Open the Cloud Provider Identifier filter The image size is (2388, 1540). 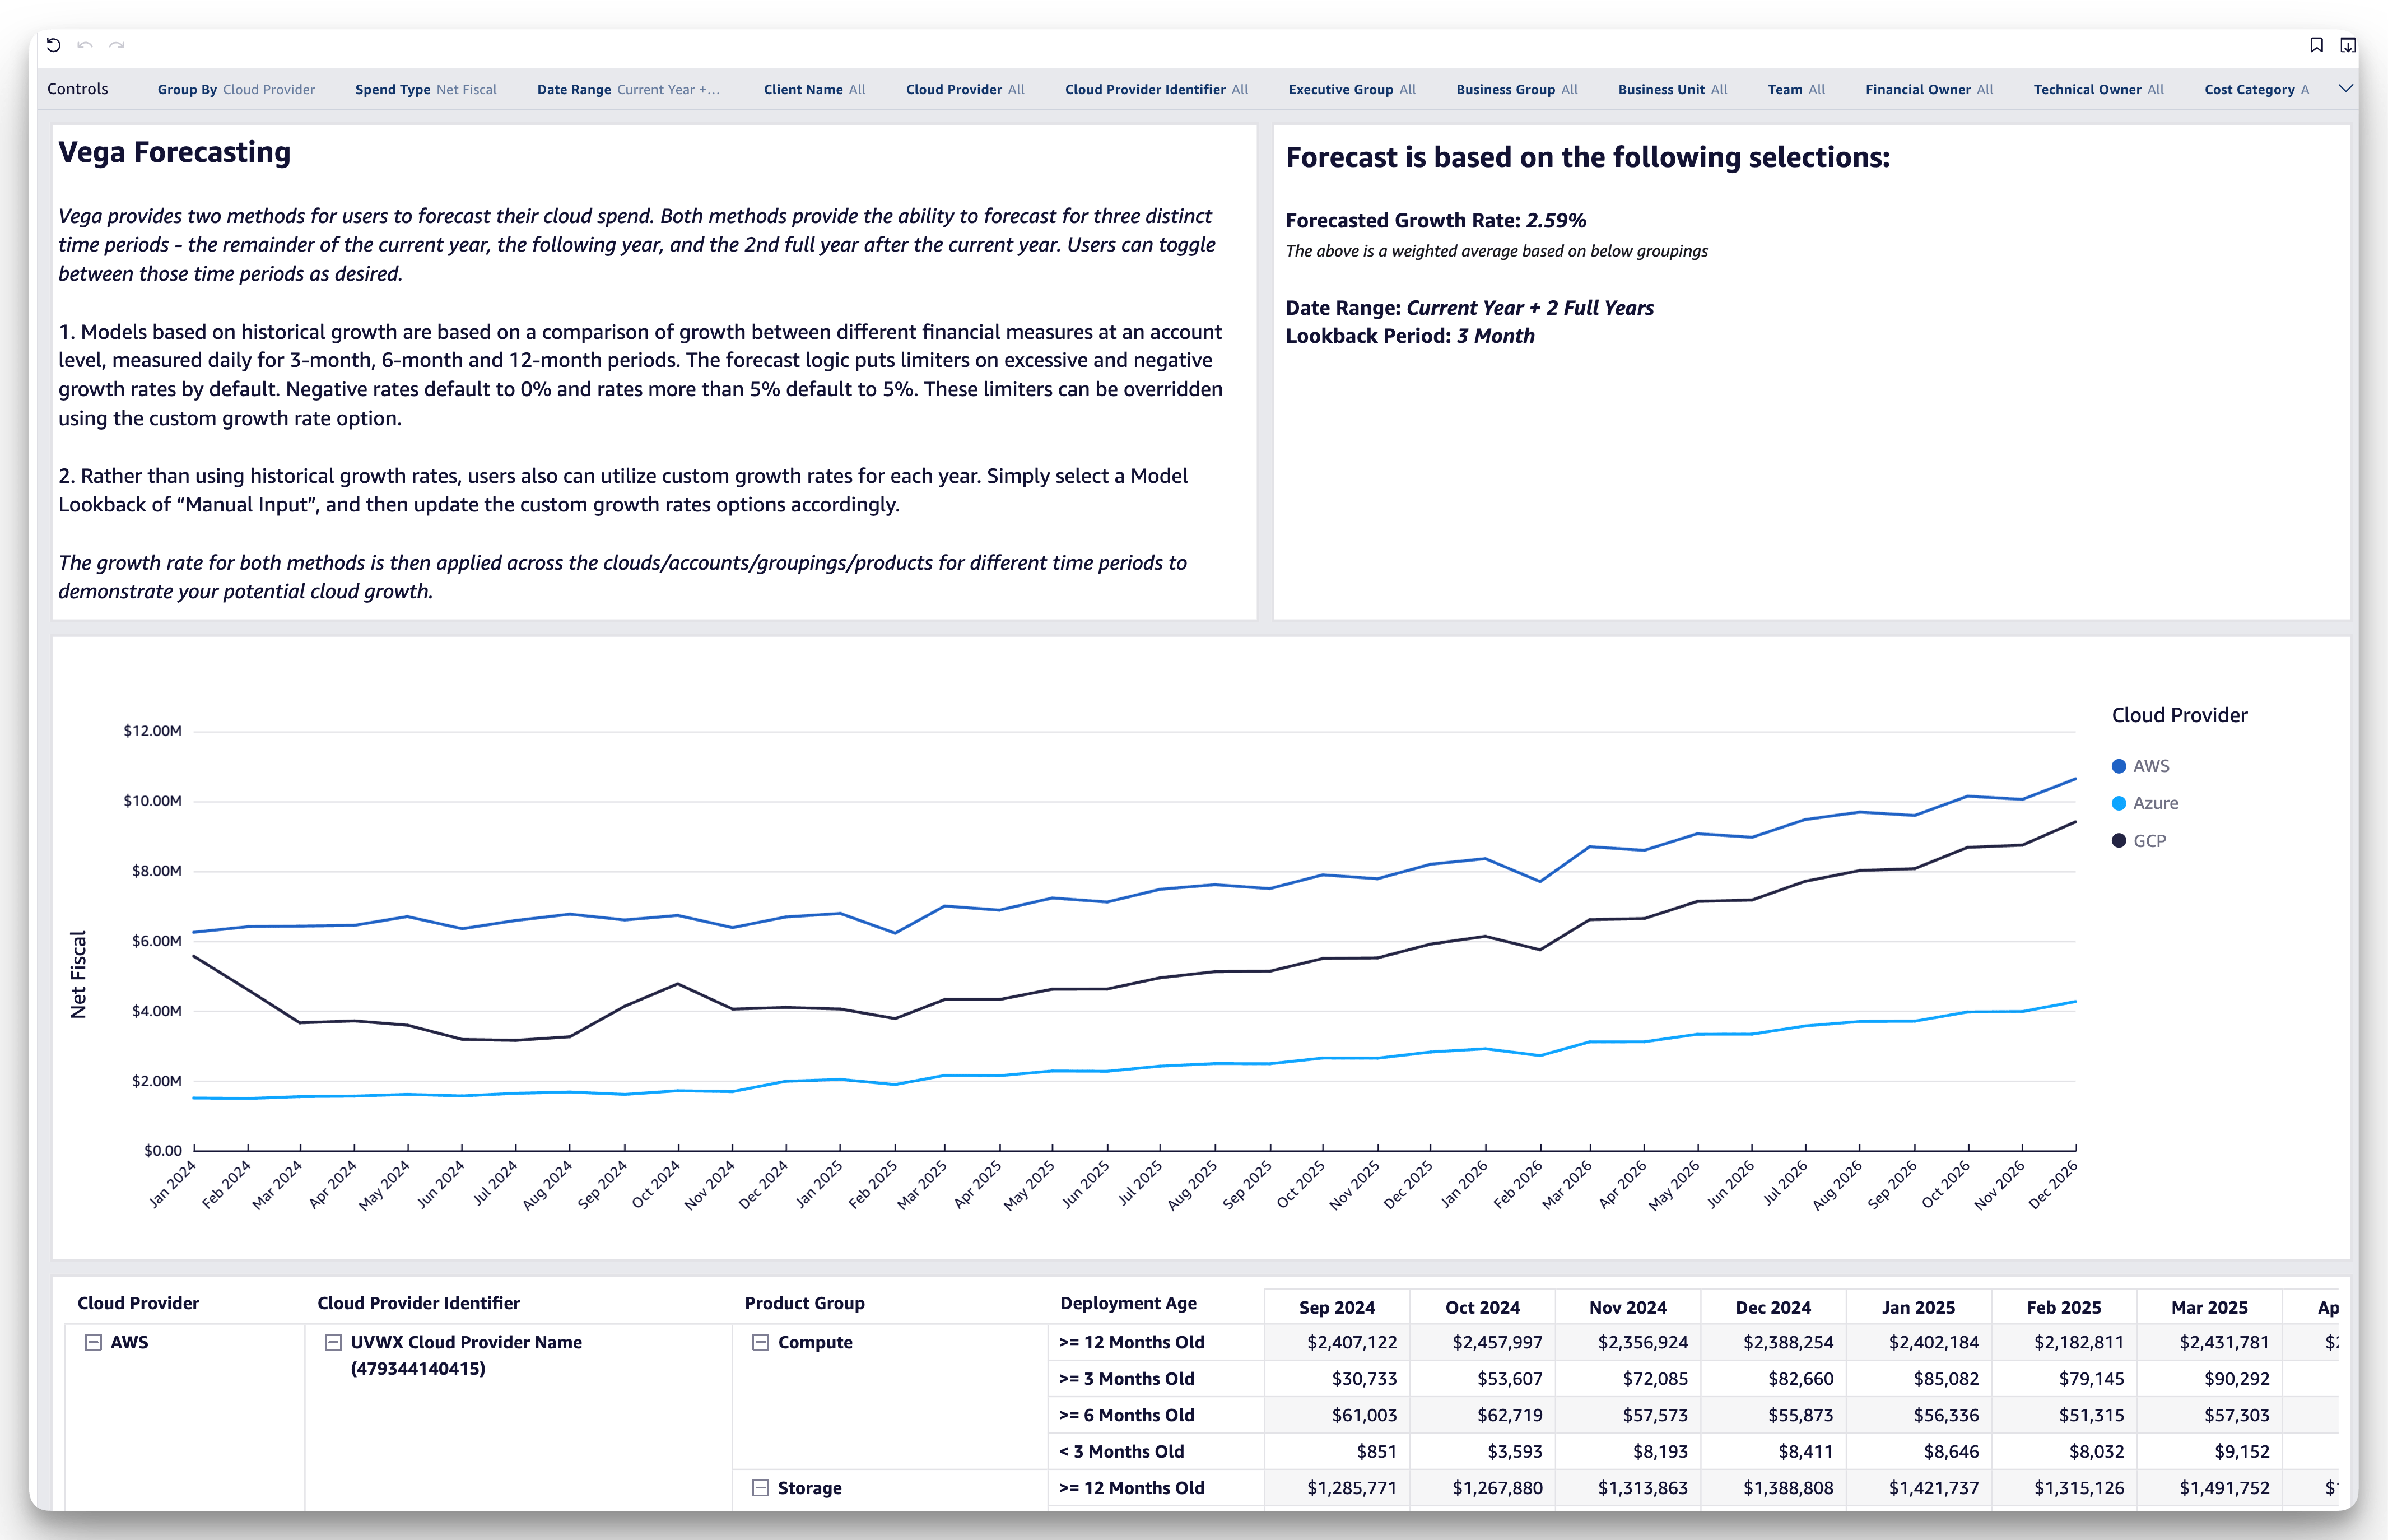click(1156, 90)
